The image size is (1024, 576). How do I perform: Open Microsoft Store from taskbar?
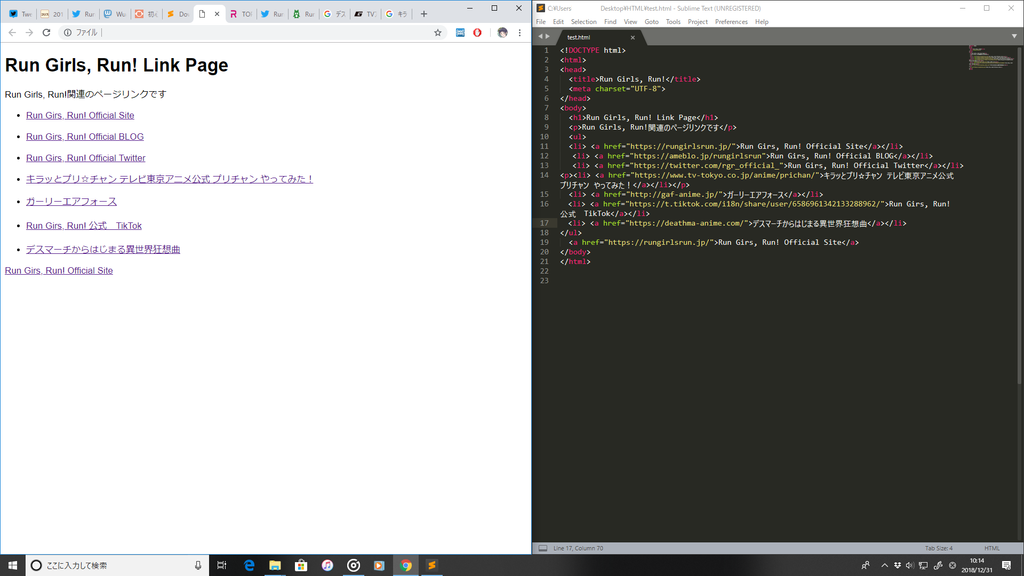301,566
